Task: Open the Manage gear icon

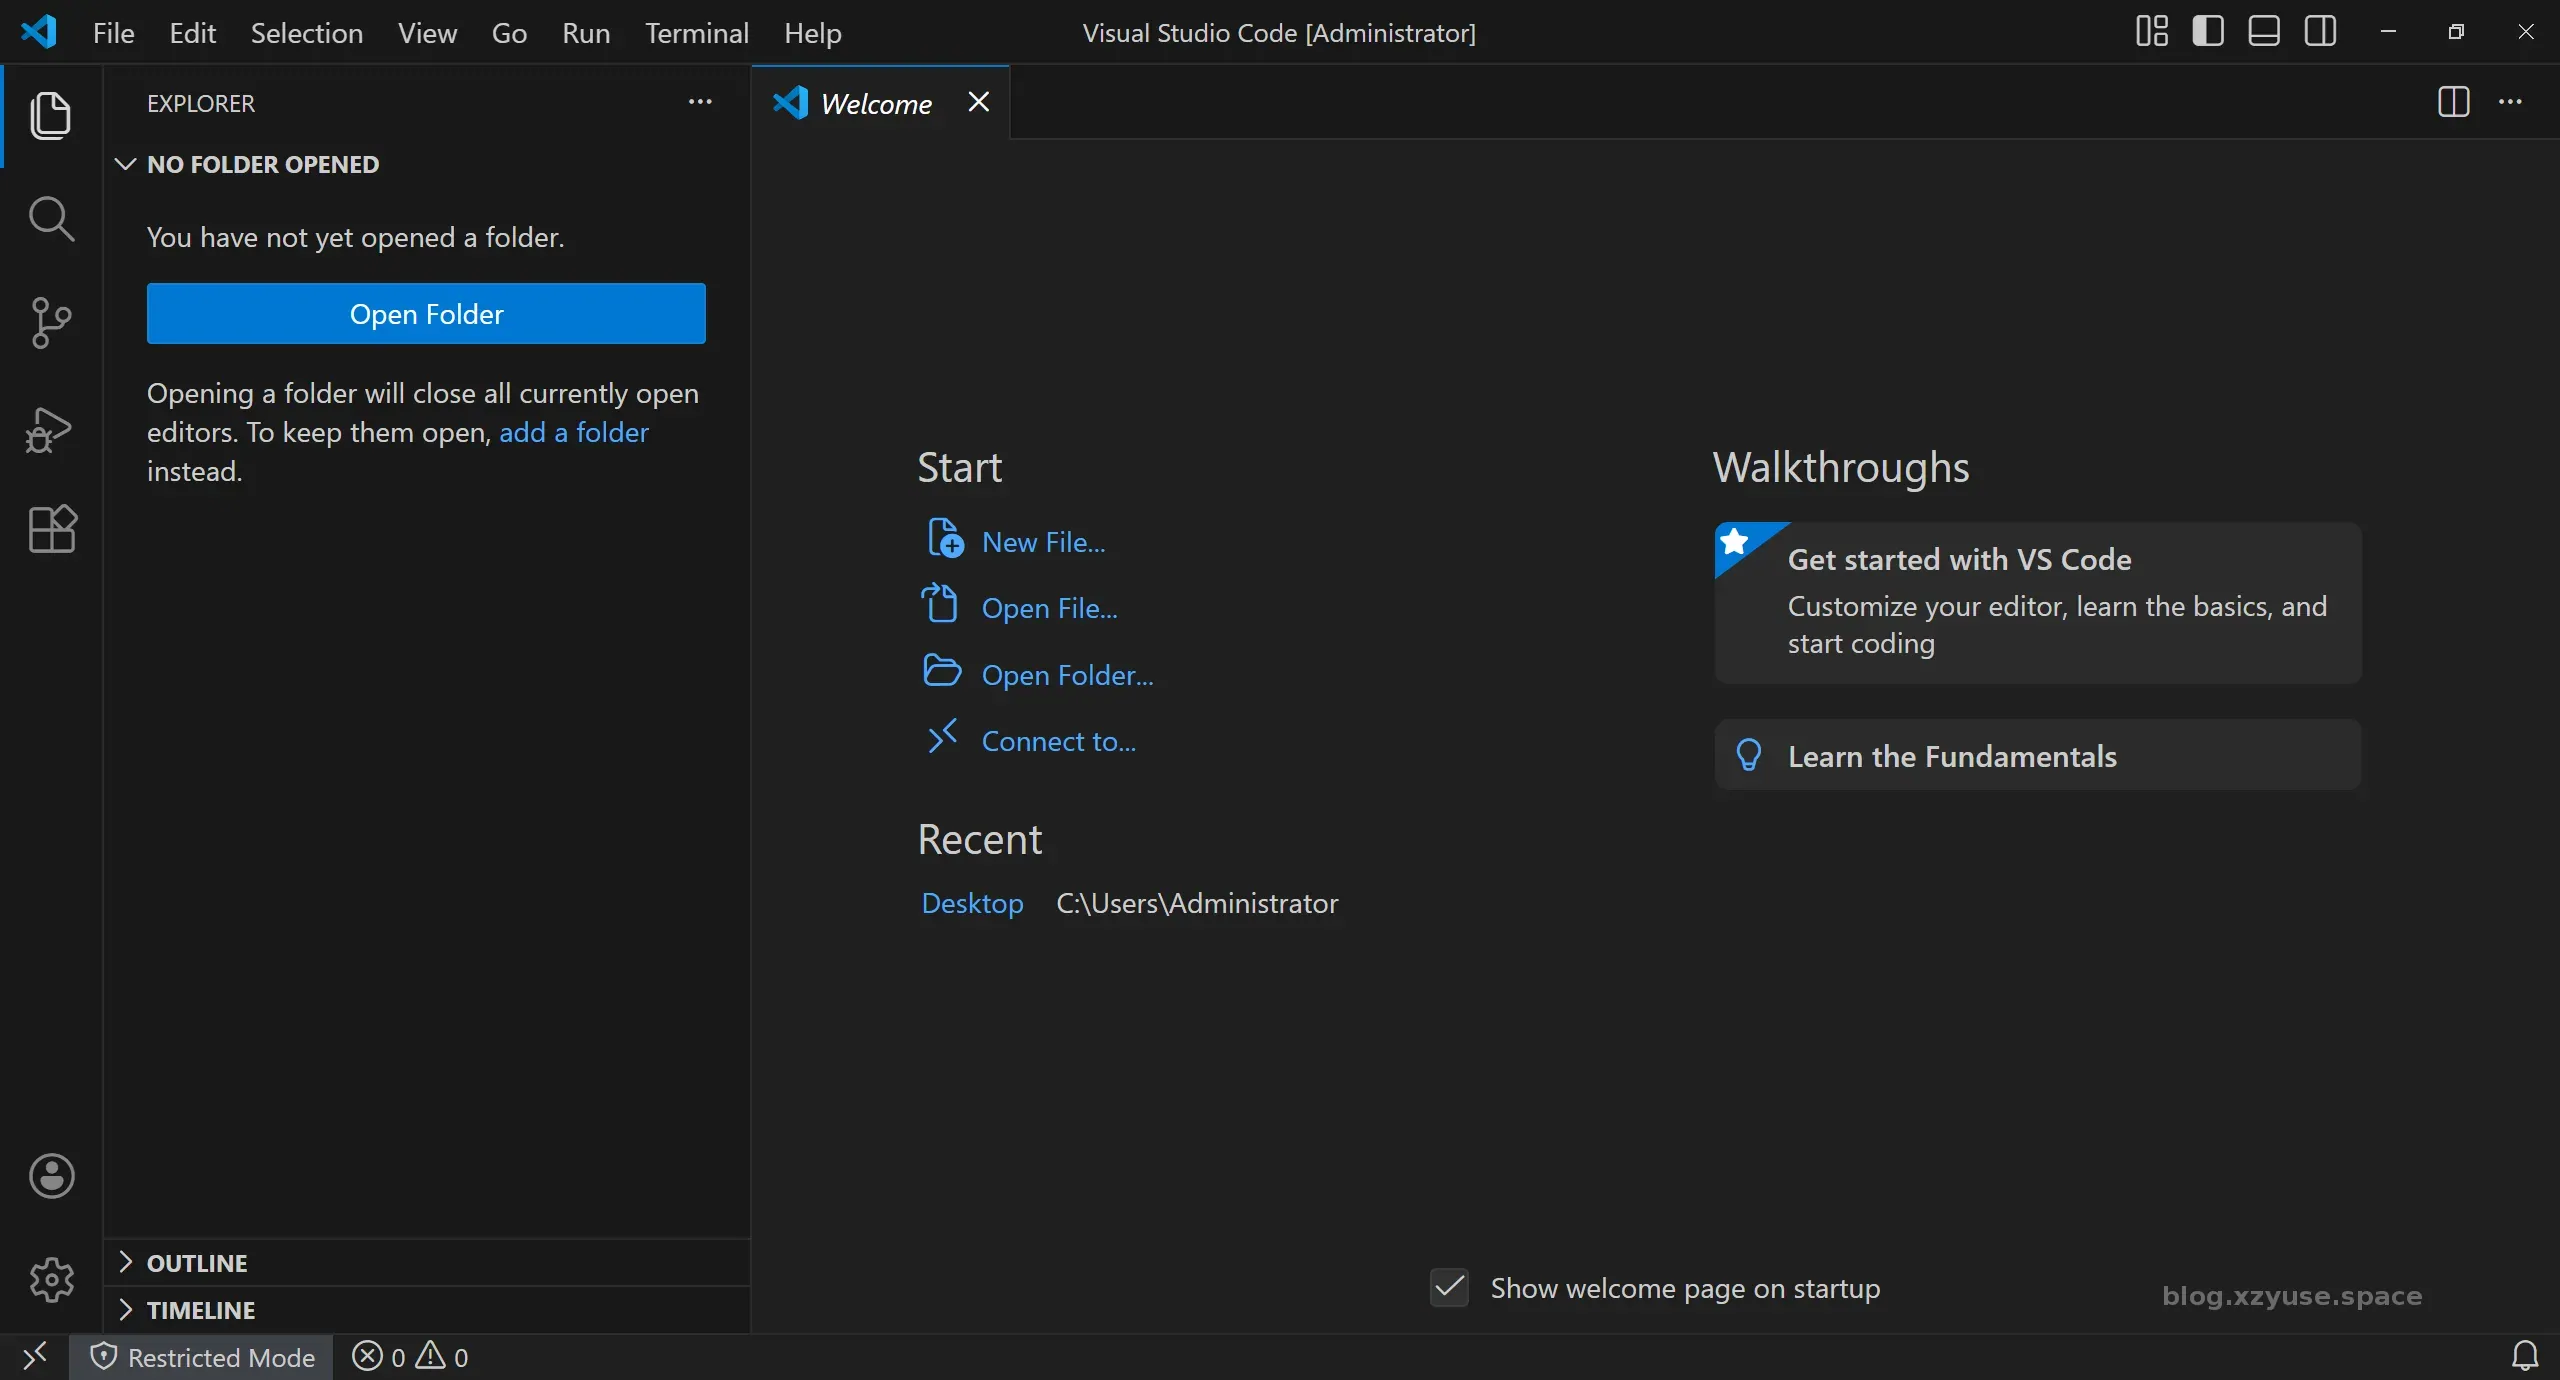Action: [52, 1279]
